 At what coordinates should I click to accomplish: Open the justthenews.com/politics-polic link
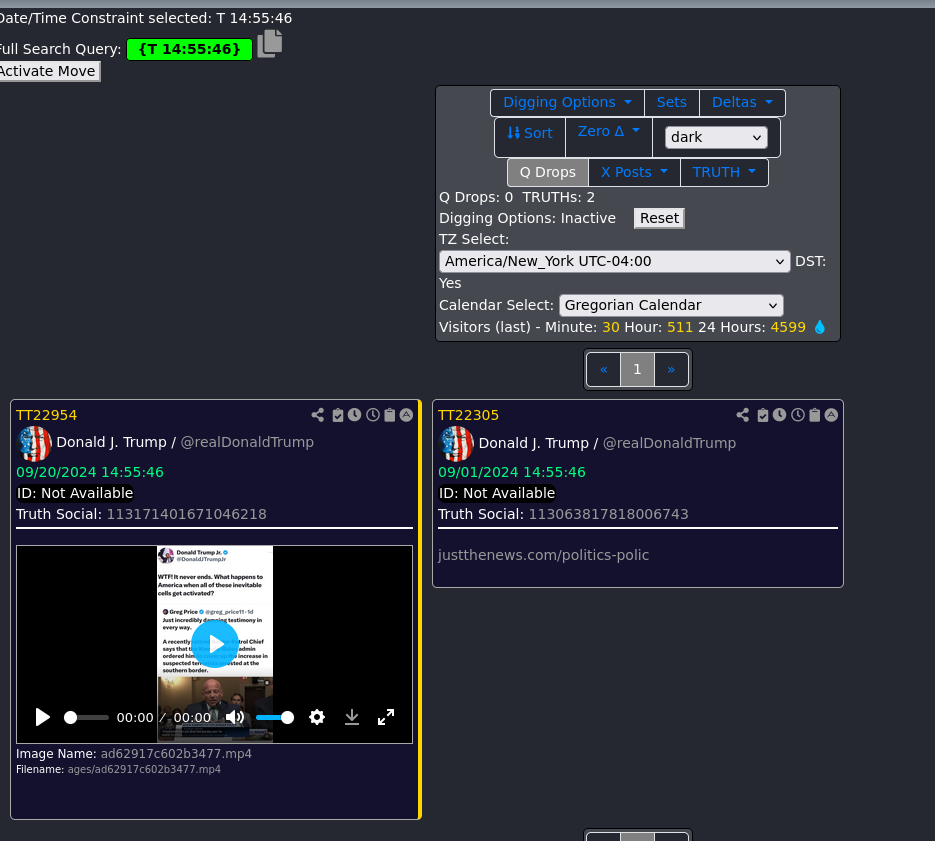click(543, 555)
